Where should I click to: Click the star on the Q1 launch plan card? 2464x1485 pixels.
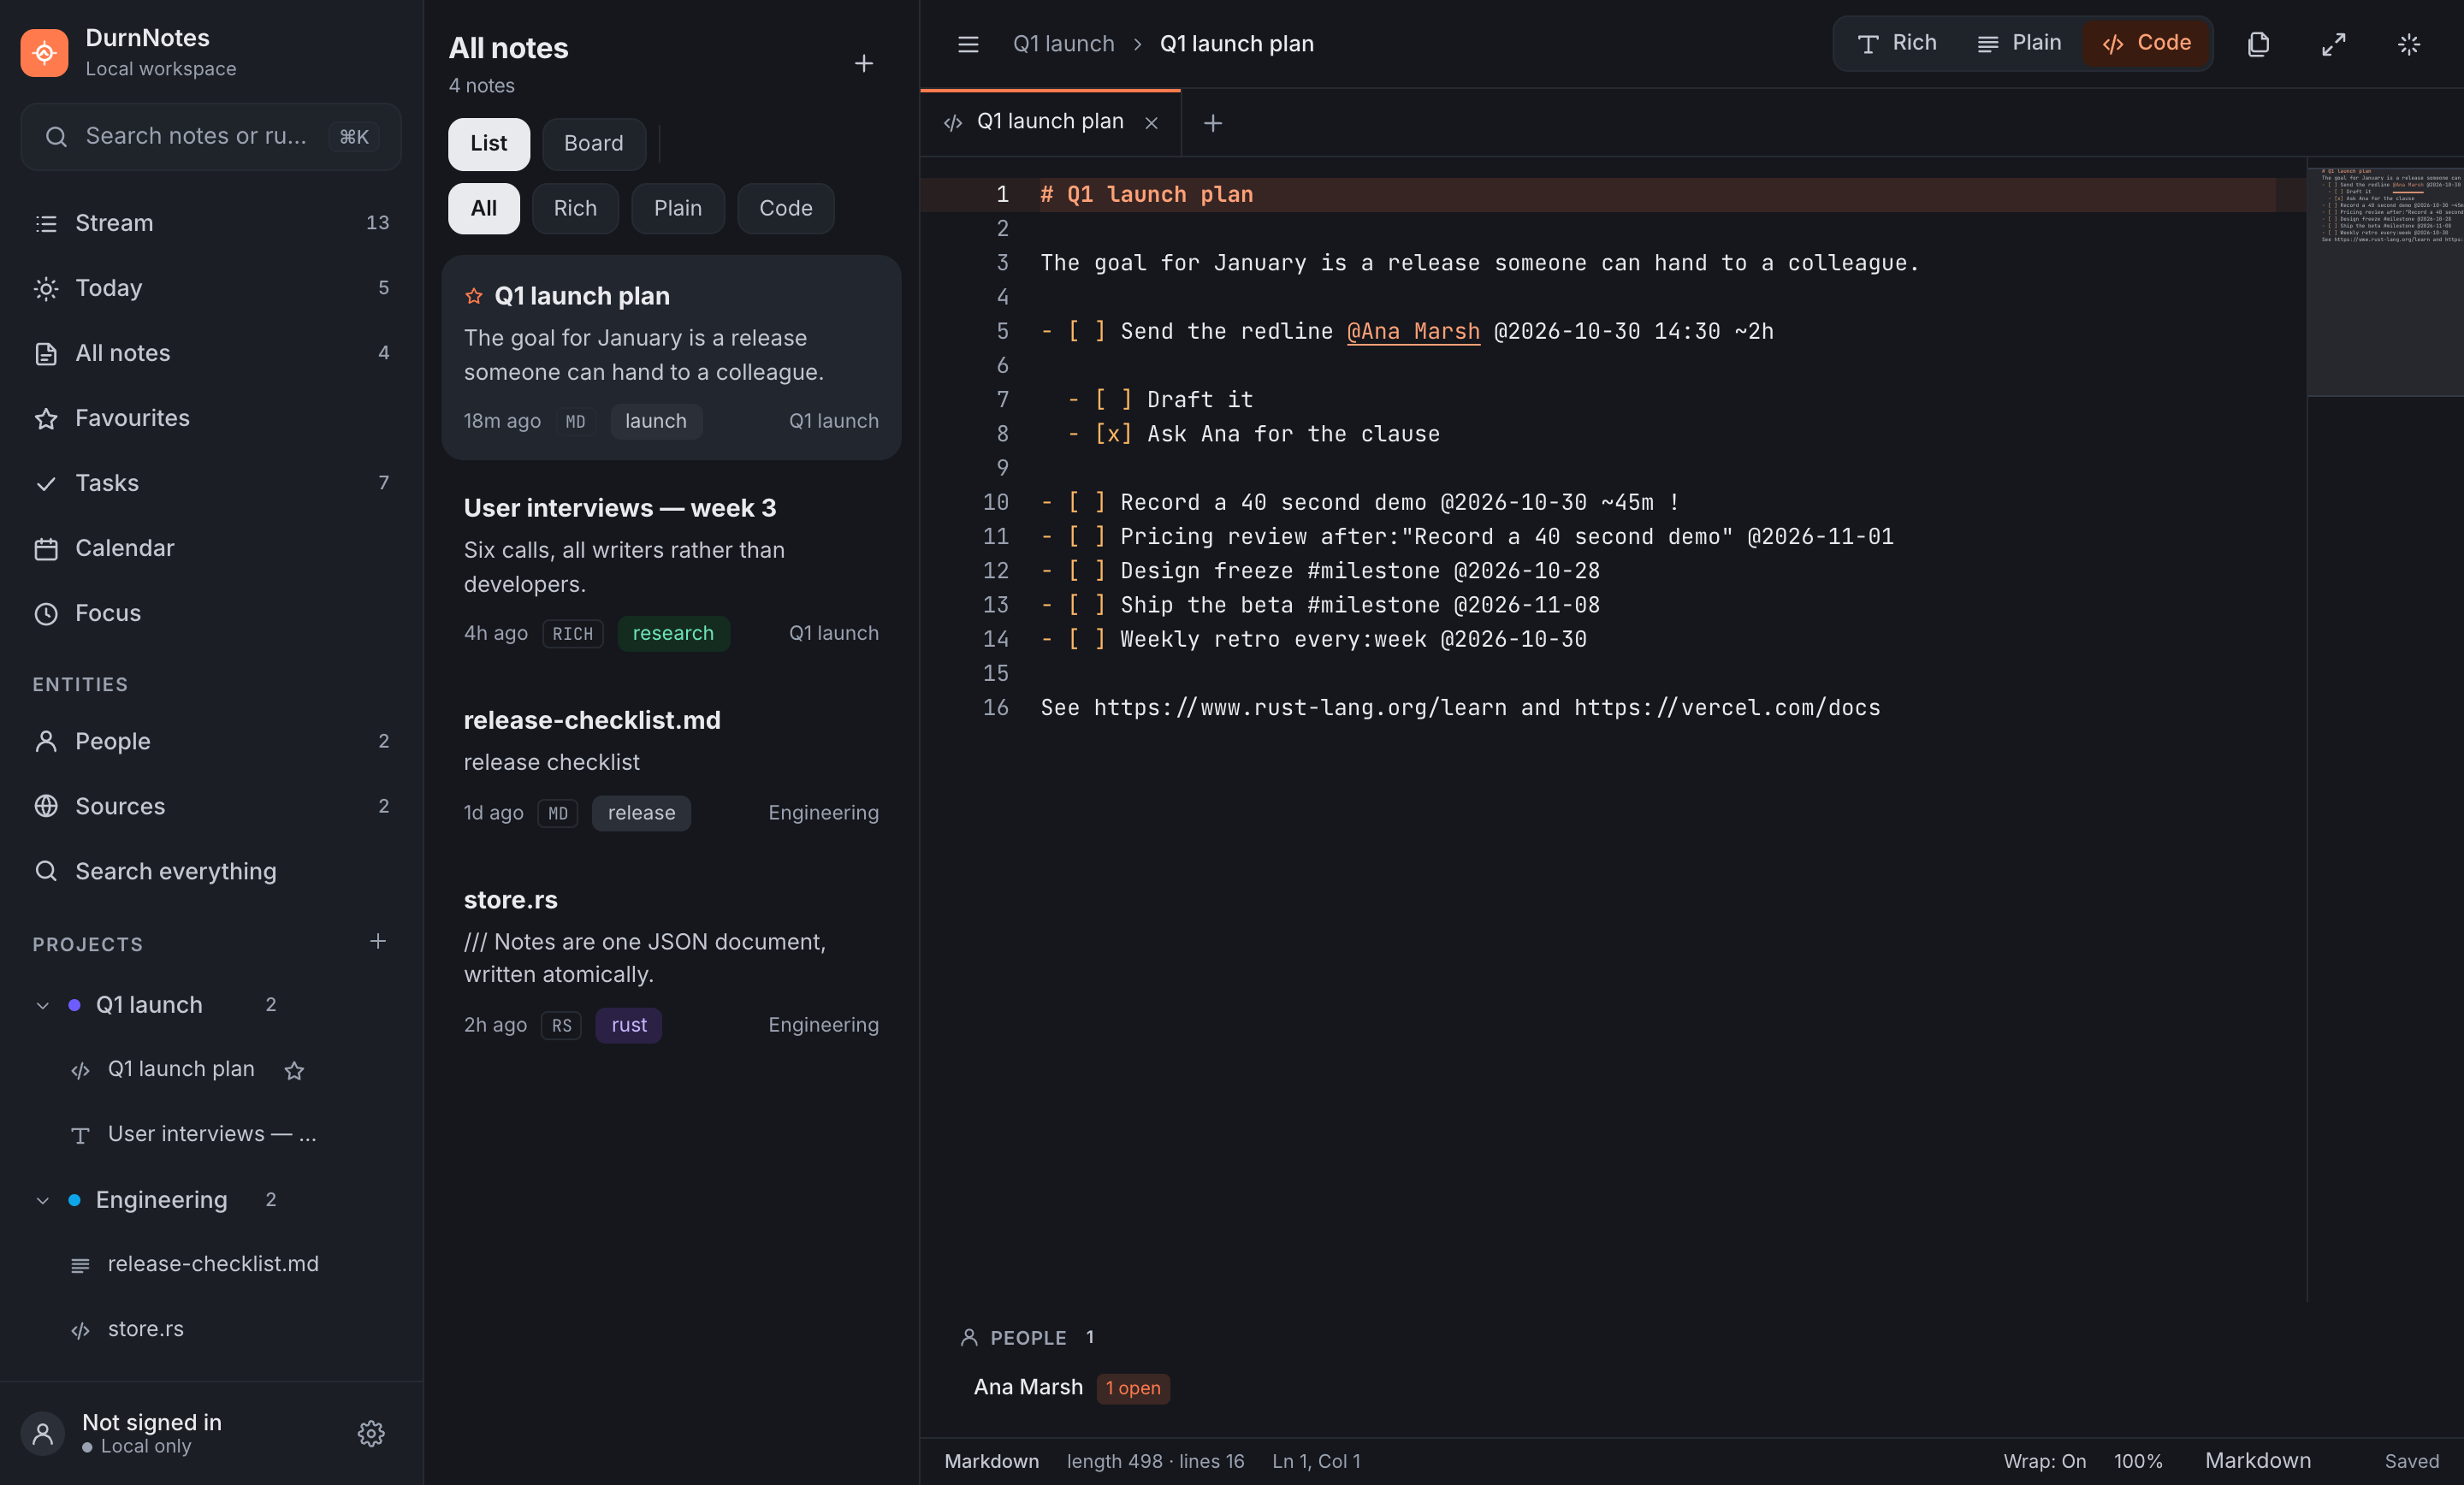[x=474, y=296]
